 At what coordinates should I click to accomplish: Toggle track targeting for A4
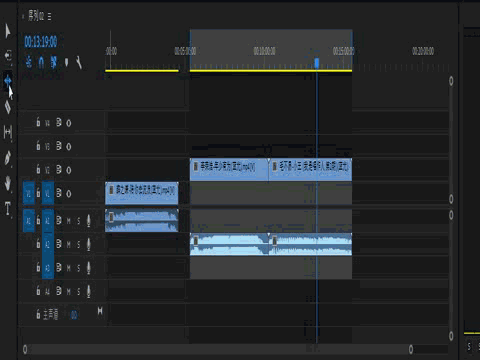(x=48, y=291)
